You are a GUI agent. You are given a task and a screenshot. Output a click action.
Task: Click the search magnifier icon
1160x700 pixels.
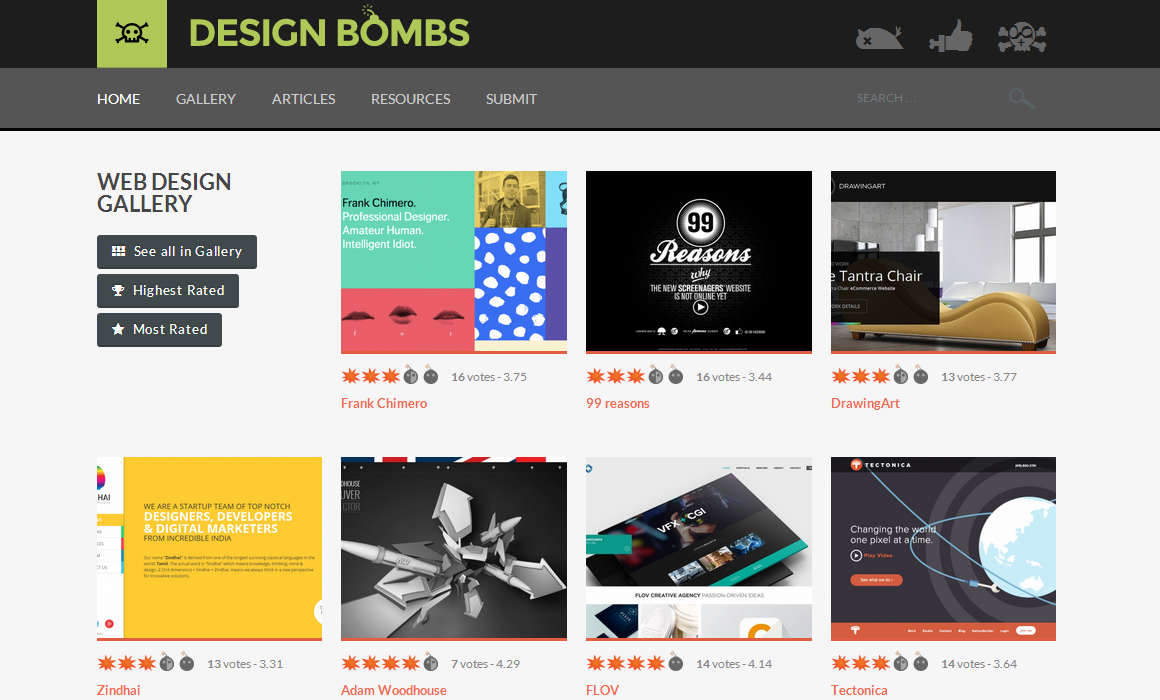pyautogui.click(x=1021, y=98)
